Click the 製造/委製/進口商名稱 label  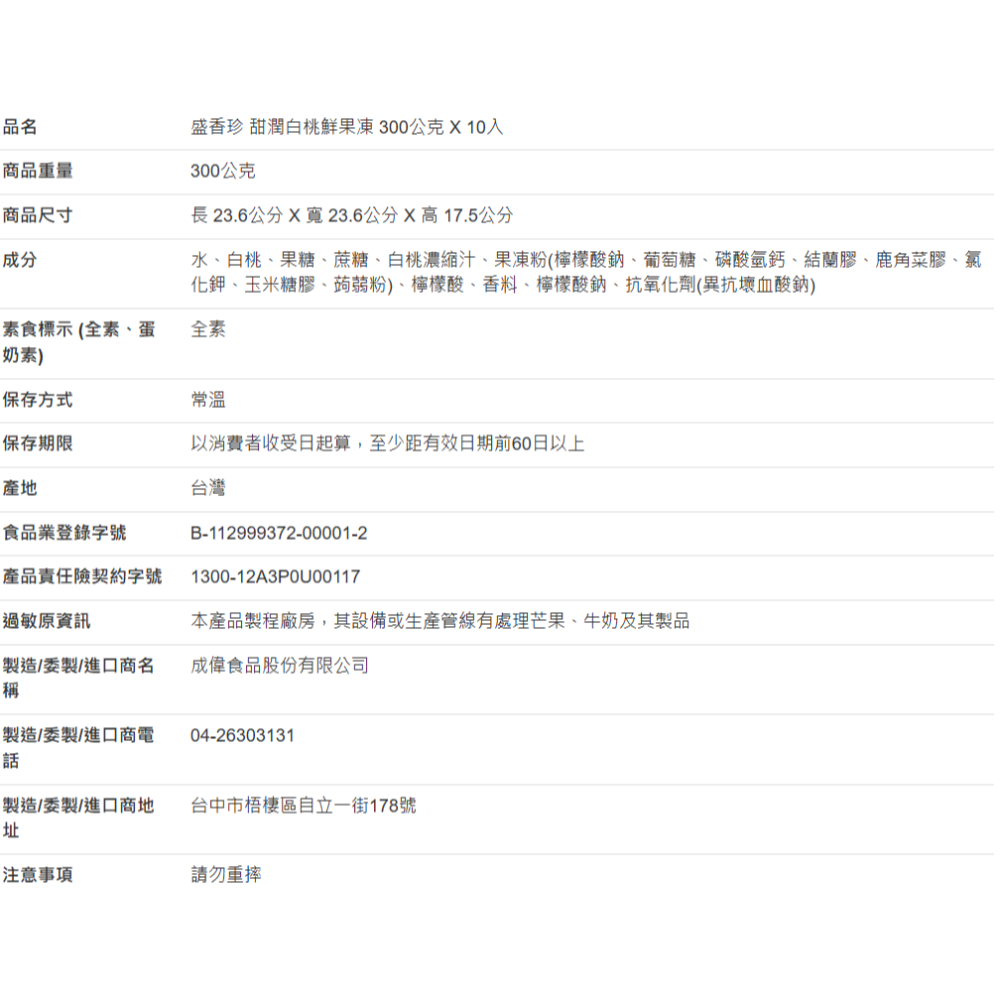pyautogui.click(x=78, y=678)
